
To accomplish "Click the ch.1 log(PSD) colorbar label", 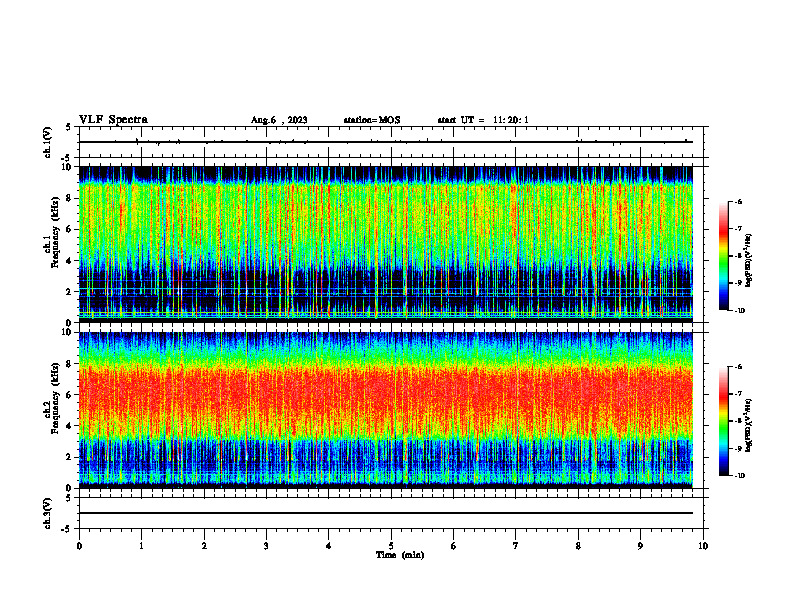I will (x=748, y=261).
